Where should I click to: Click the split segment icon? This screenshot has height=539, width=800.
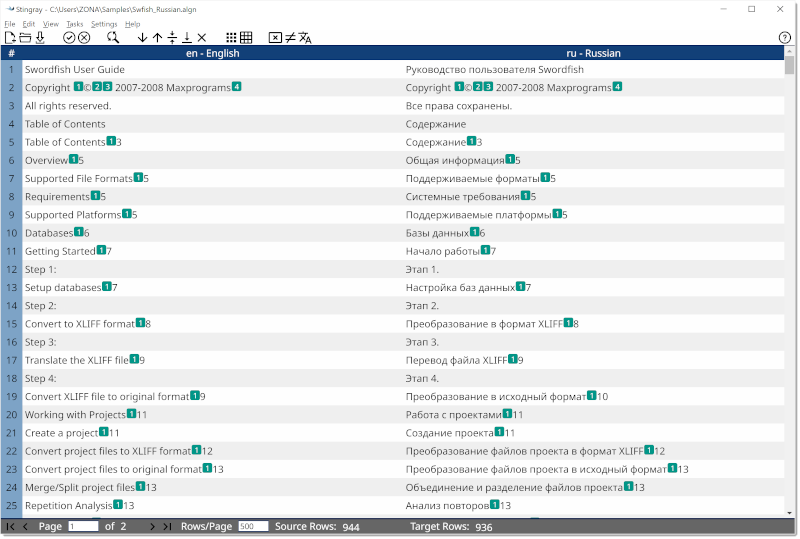click(172, 37)
